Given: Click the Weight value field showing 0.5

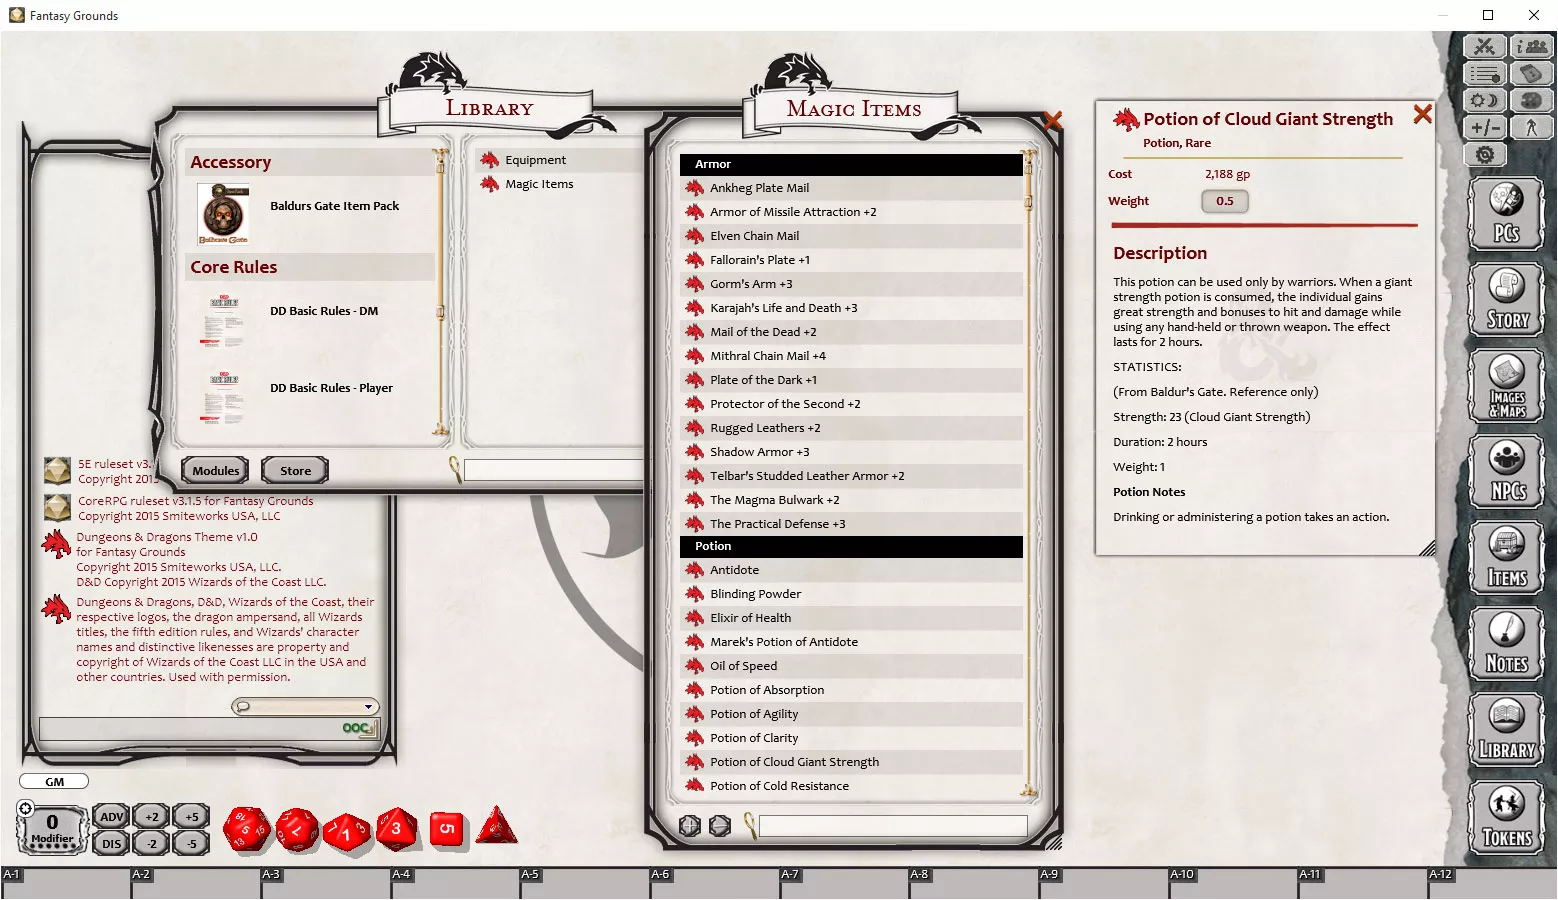Looking at the screenshot, I should pyautogui.click(x=1224, y=201).
